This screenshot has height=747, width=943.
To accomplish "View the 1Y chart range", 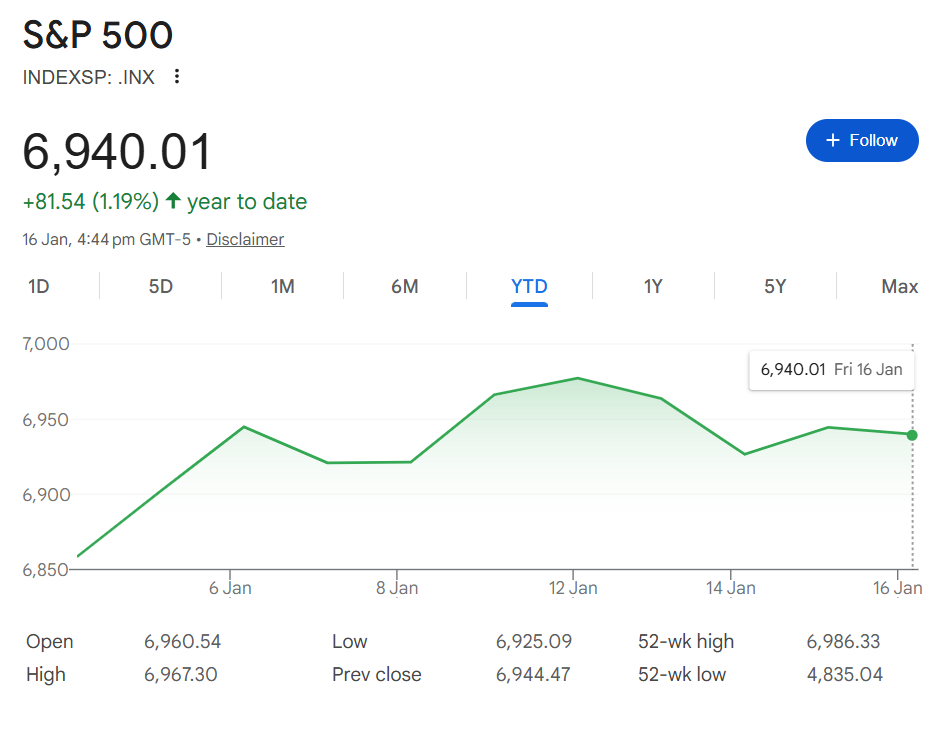I will [653, 287].
